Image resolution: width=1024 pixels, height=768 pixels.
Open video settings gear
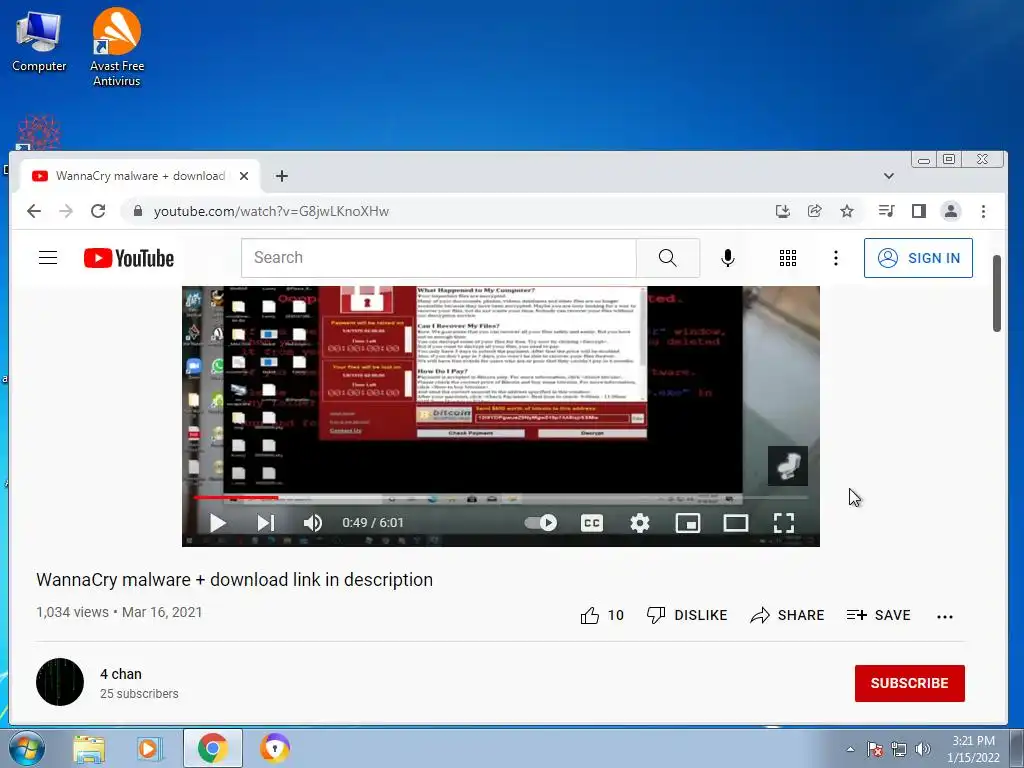(640, 522)
